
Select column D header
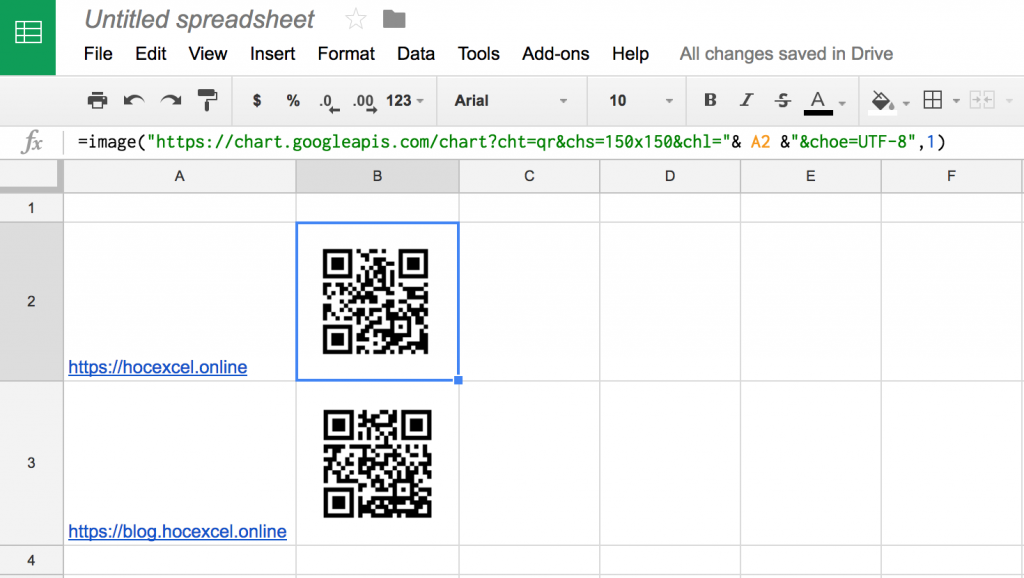click(670, 176)
